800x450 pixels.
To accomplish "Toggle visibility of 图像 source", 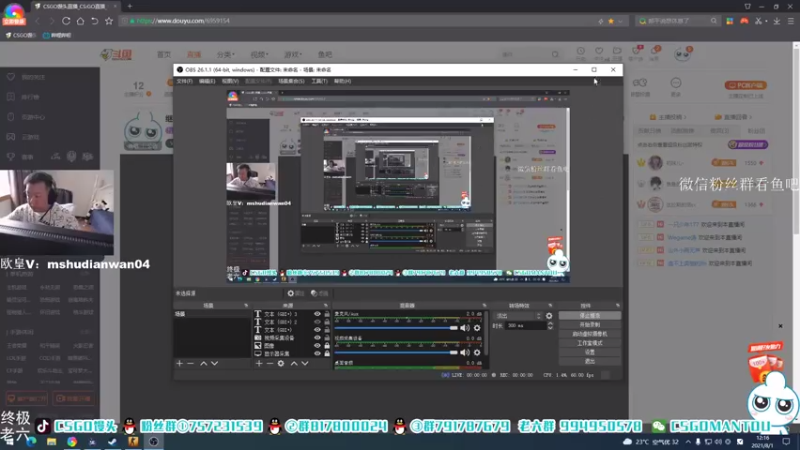I will [x=317, y=345].
